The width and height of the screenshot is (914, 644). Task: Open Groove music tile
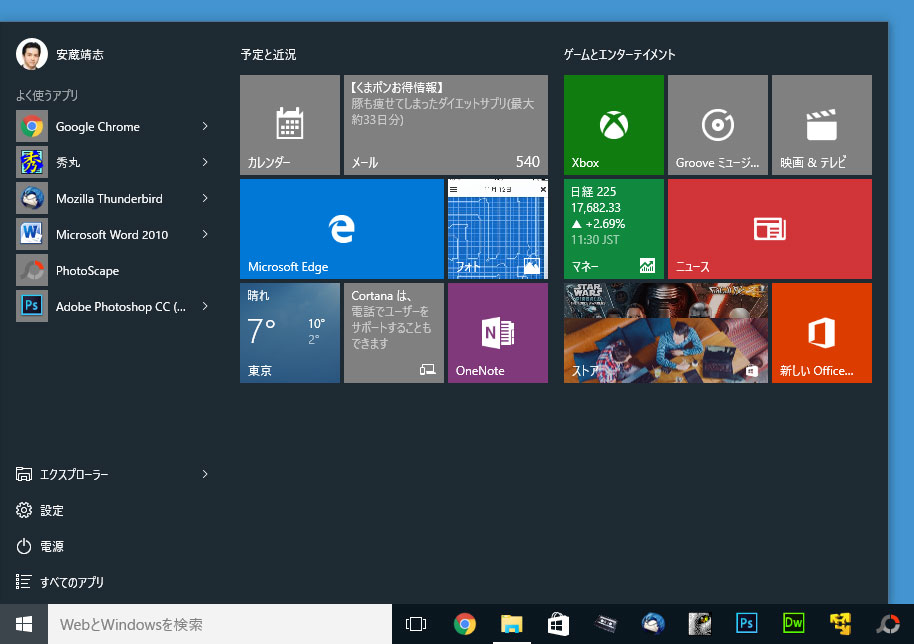pos(717,125)
